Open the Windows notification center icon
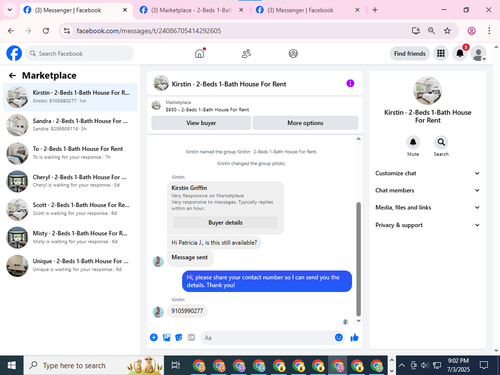The width and height of the screenshot is (500, 375). click(484, 365)
